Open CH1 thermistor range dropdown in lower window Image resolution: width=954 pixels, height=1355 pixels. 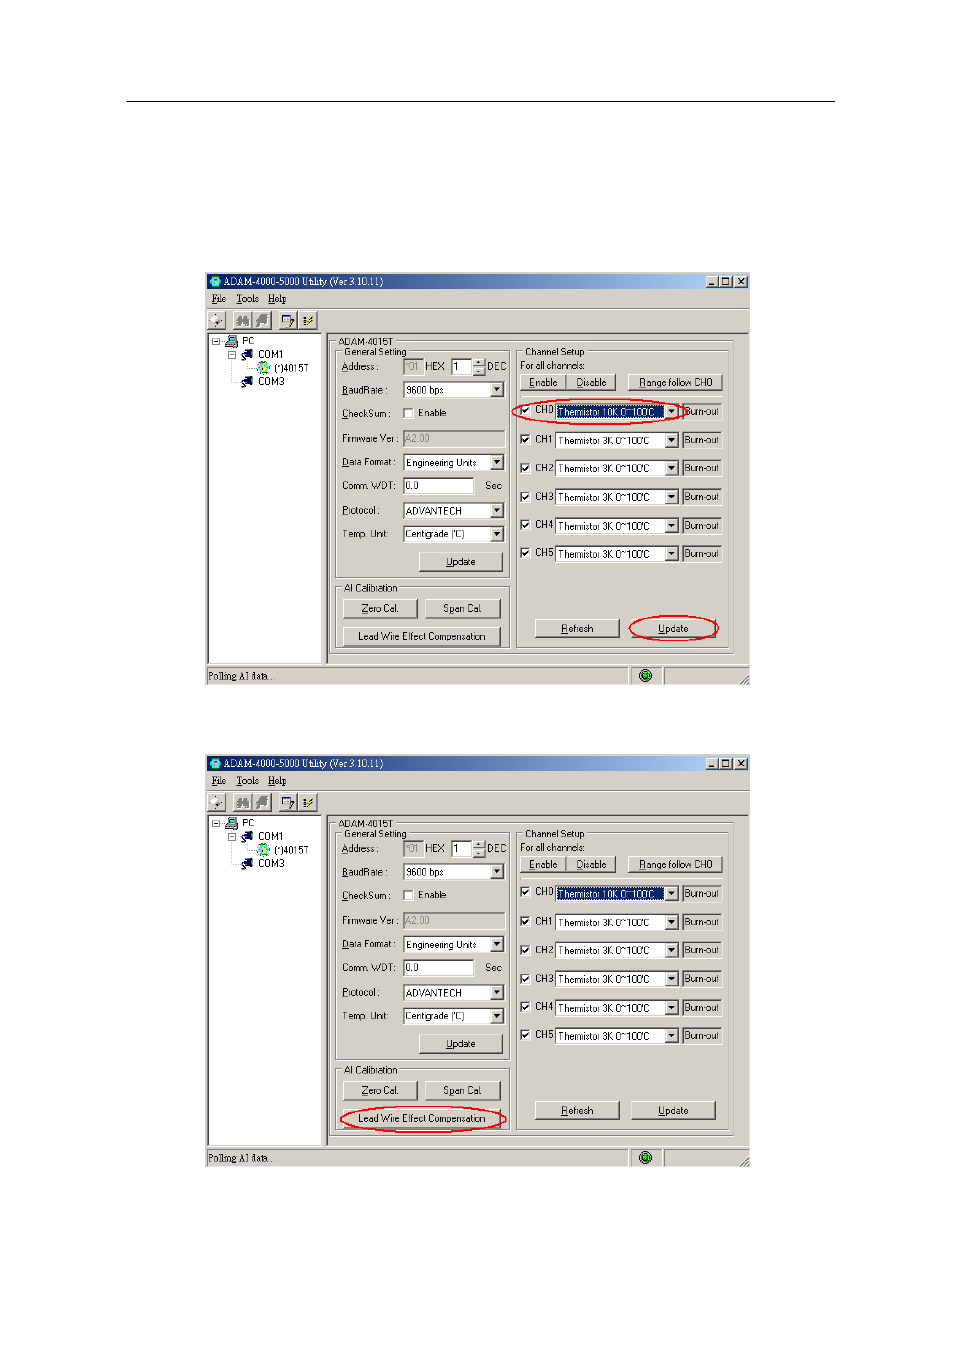point(672,922)
